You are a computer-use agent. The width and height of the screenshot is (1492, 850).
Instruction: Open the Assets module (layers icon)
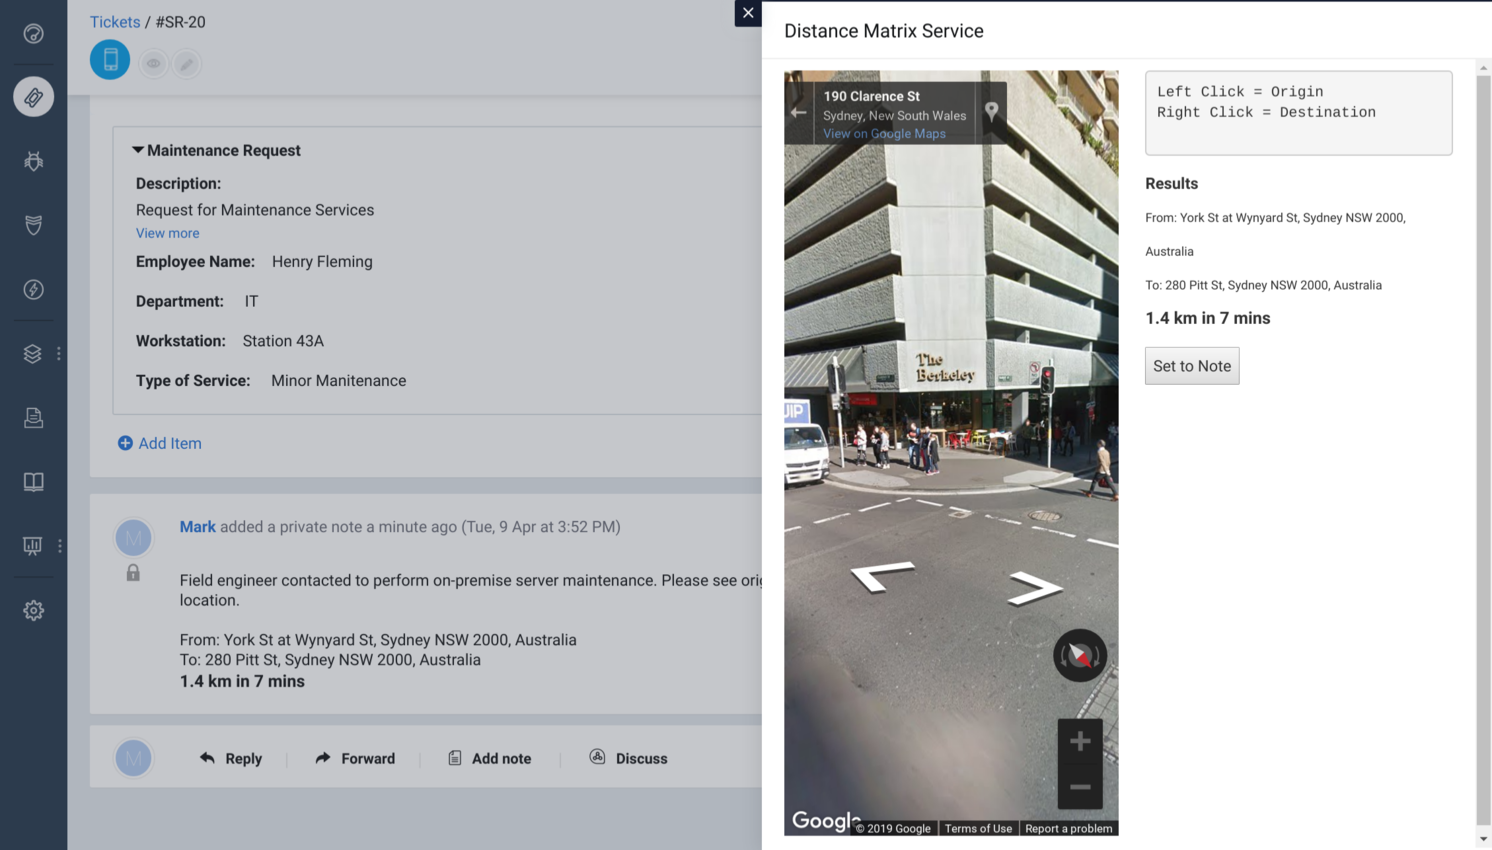pyautogui.click(x=31, y=353)
